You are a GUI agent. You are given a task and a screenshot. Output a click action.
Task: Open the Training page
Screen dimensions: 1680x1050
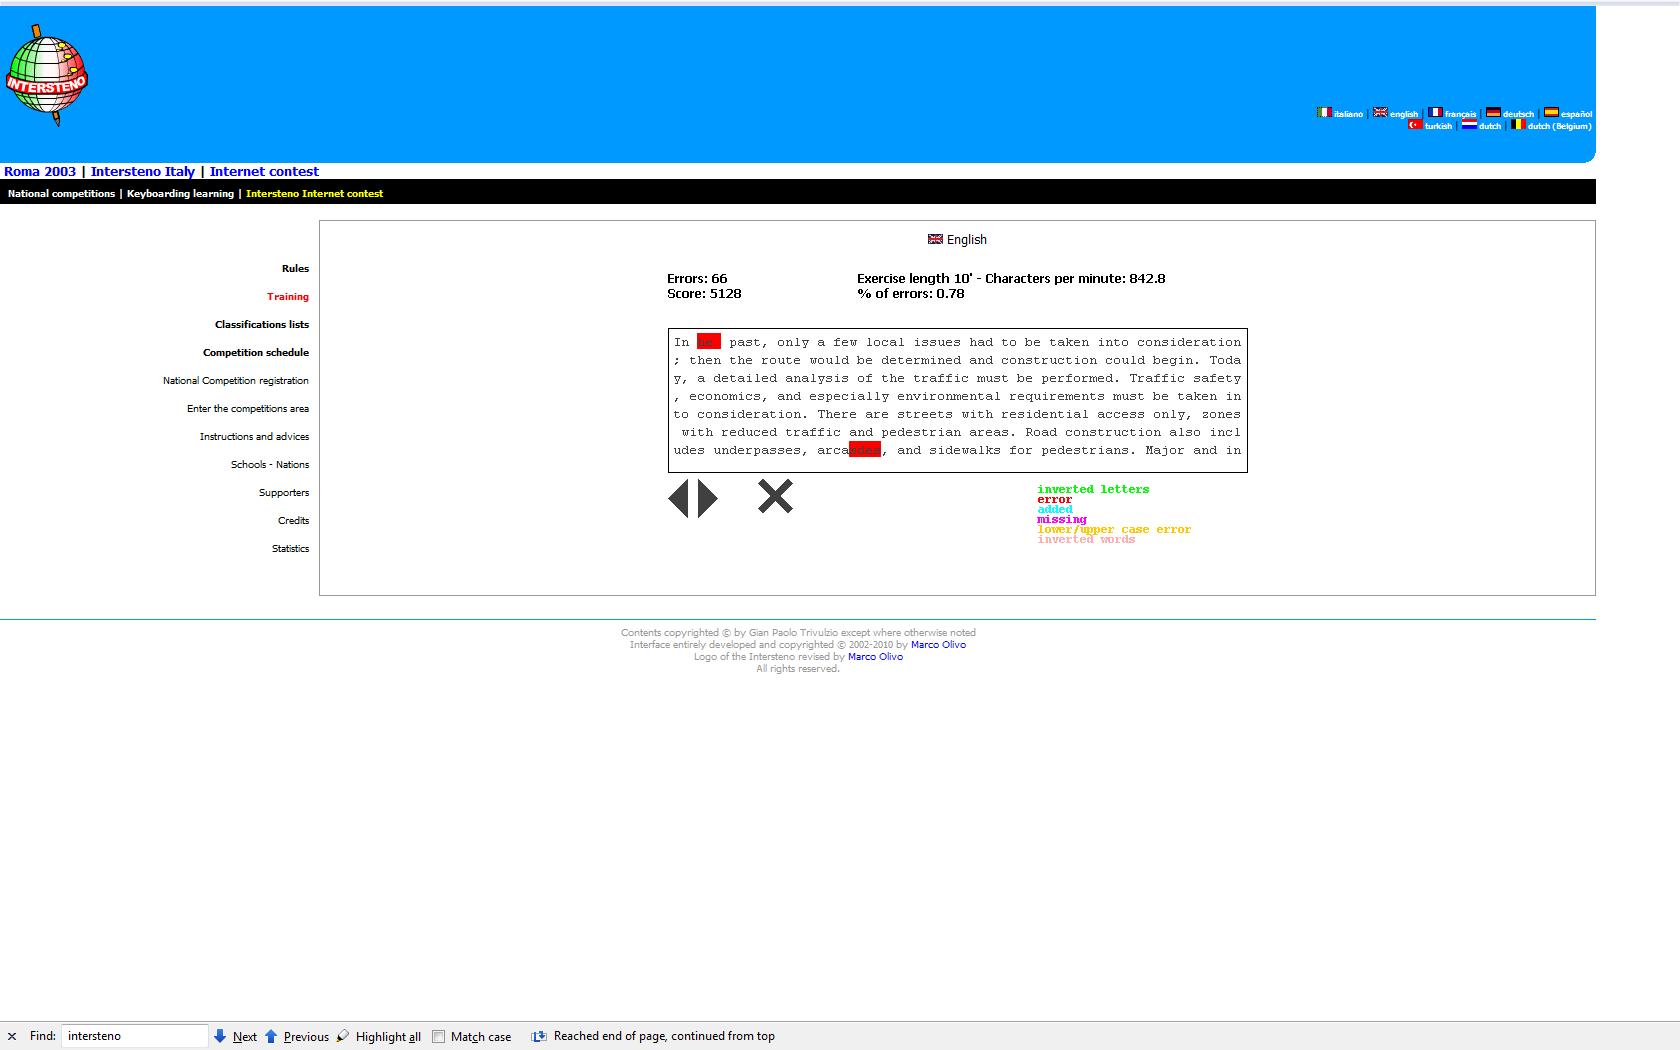coord(288,296)
